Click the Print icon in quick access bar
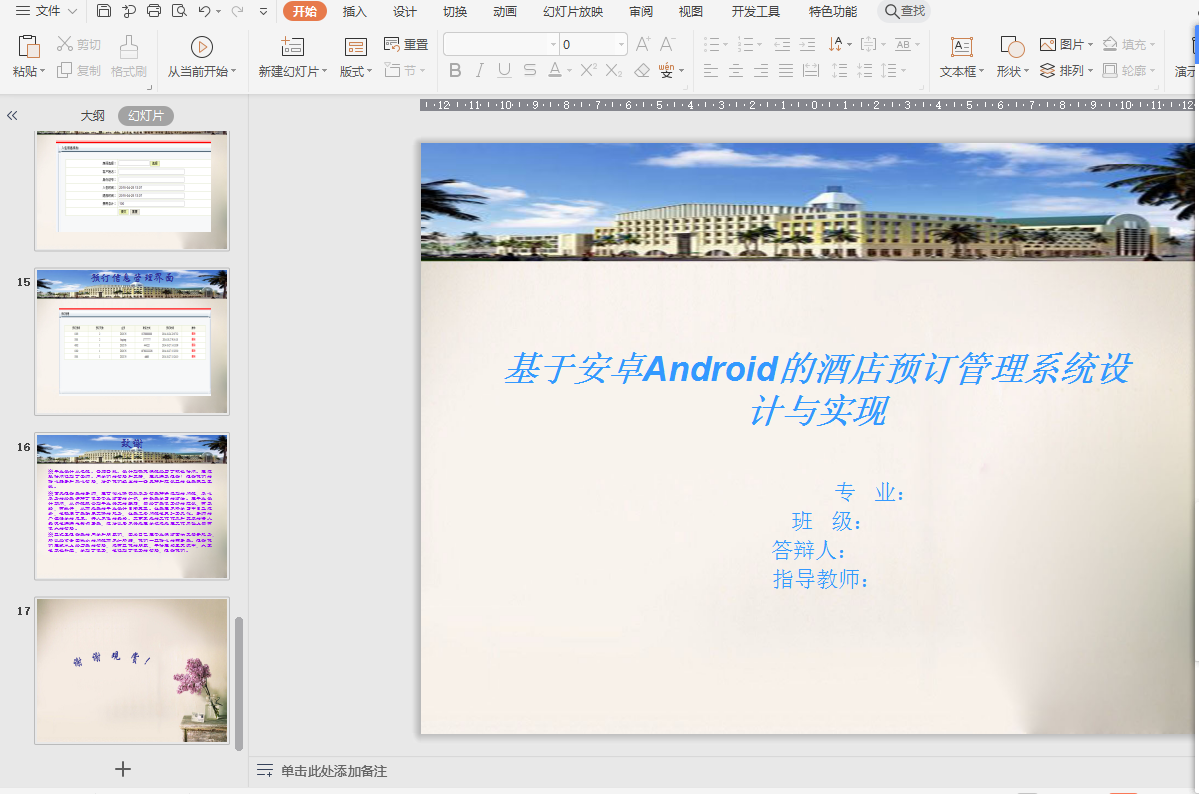The width and height of the screenshot is (1199, 794). [154, 11]
